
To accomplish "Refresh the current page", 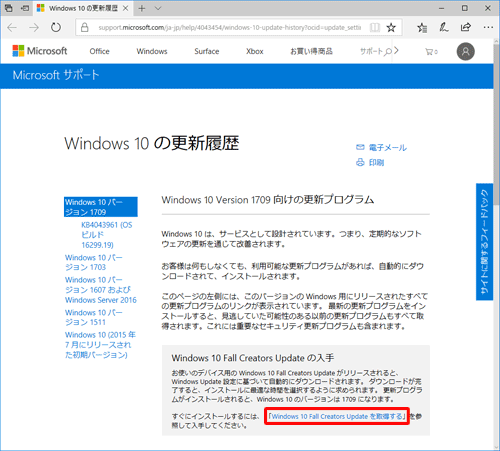I will tap(56, 27).
